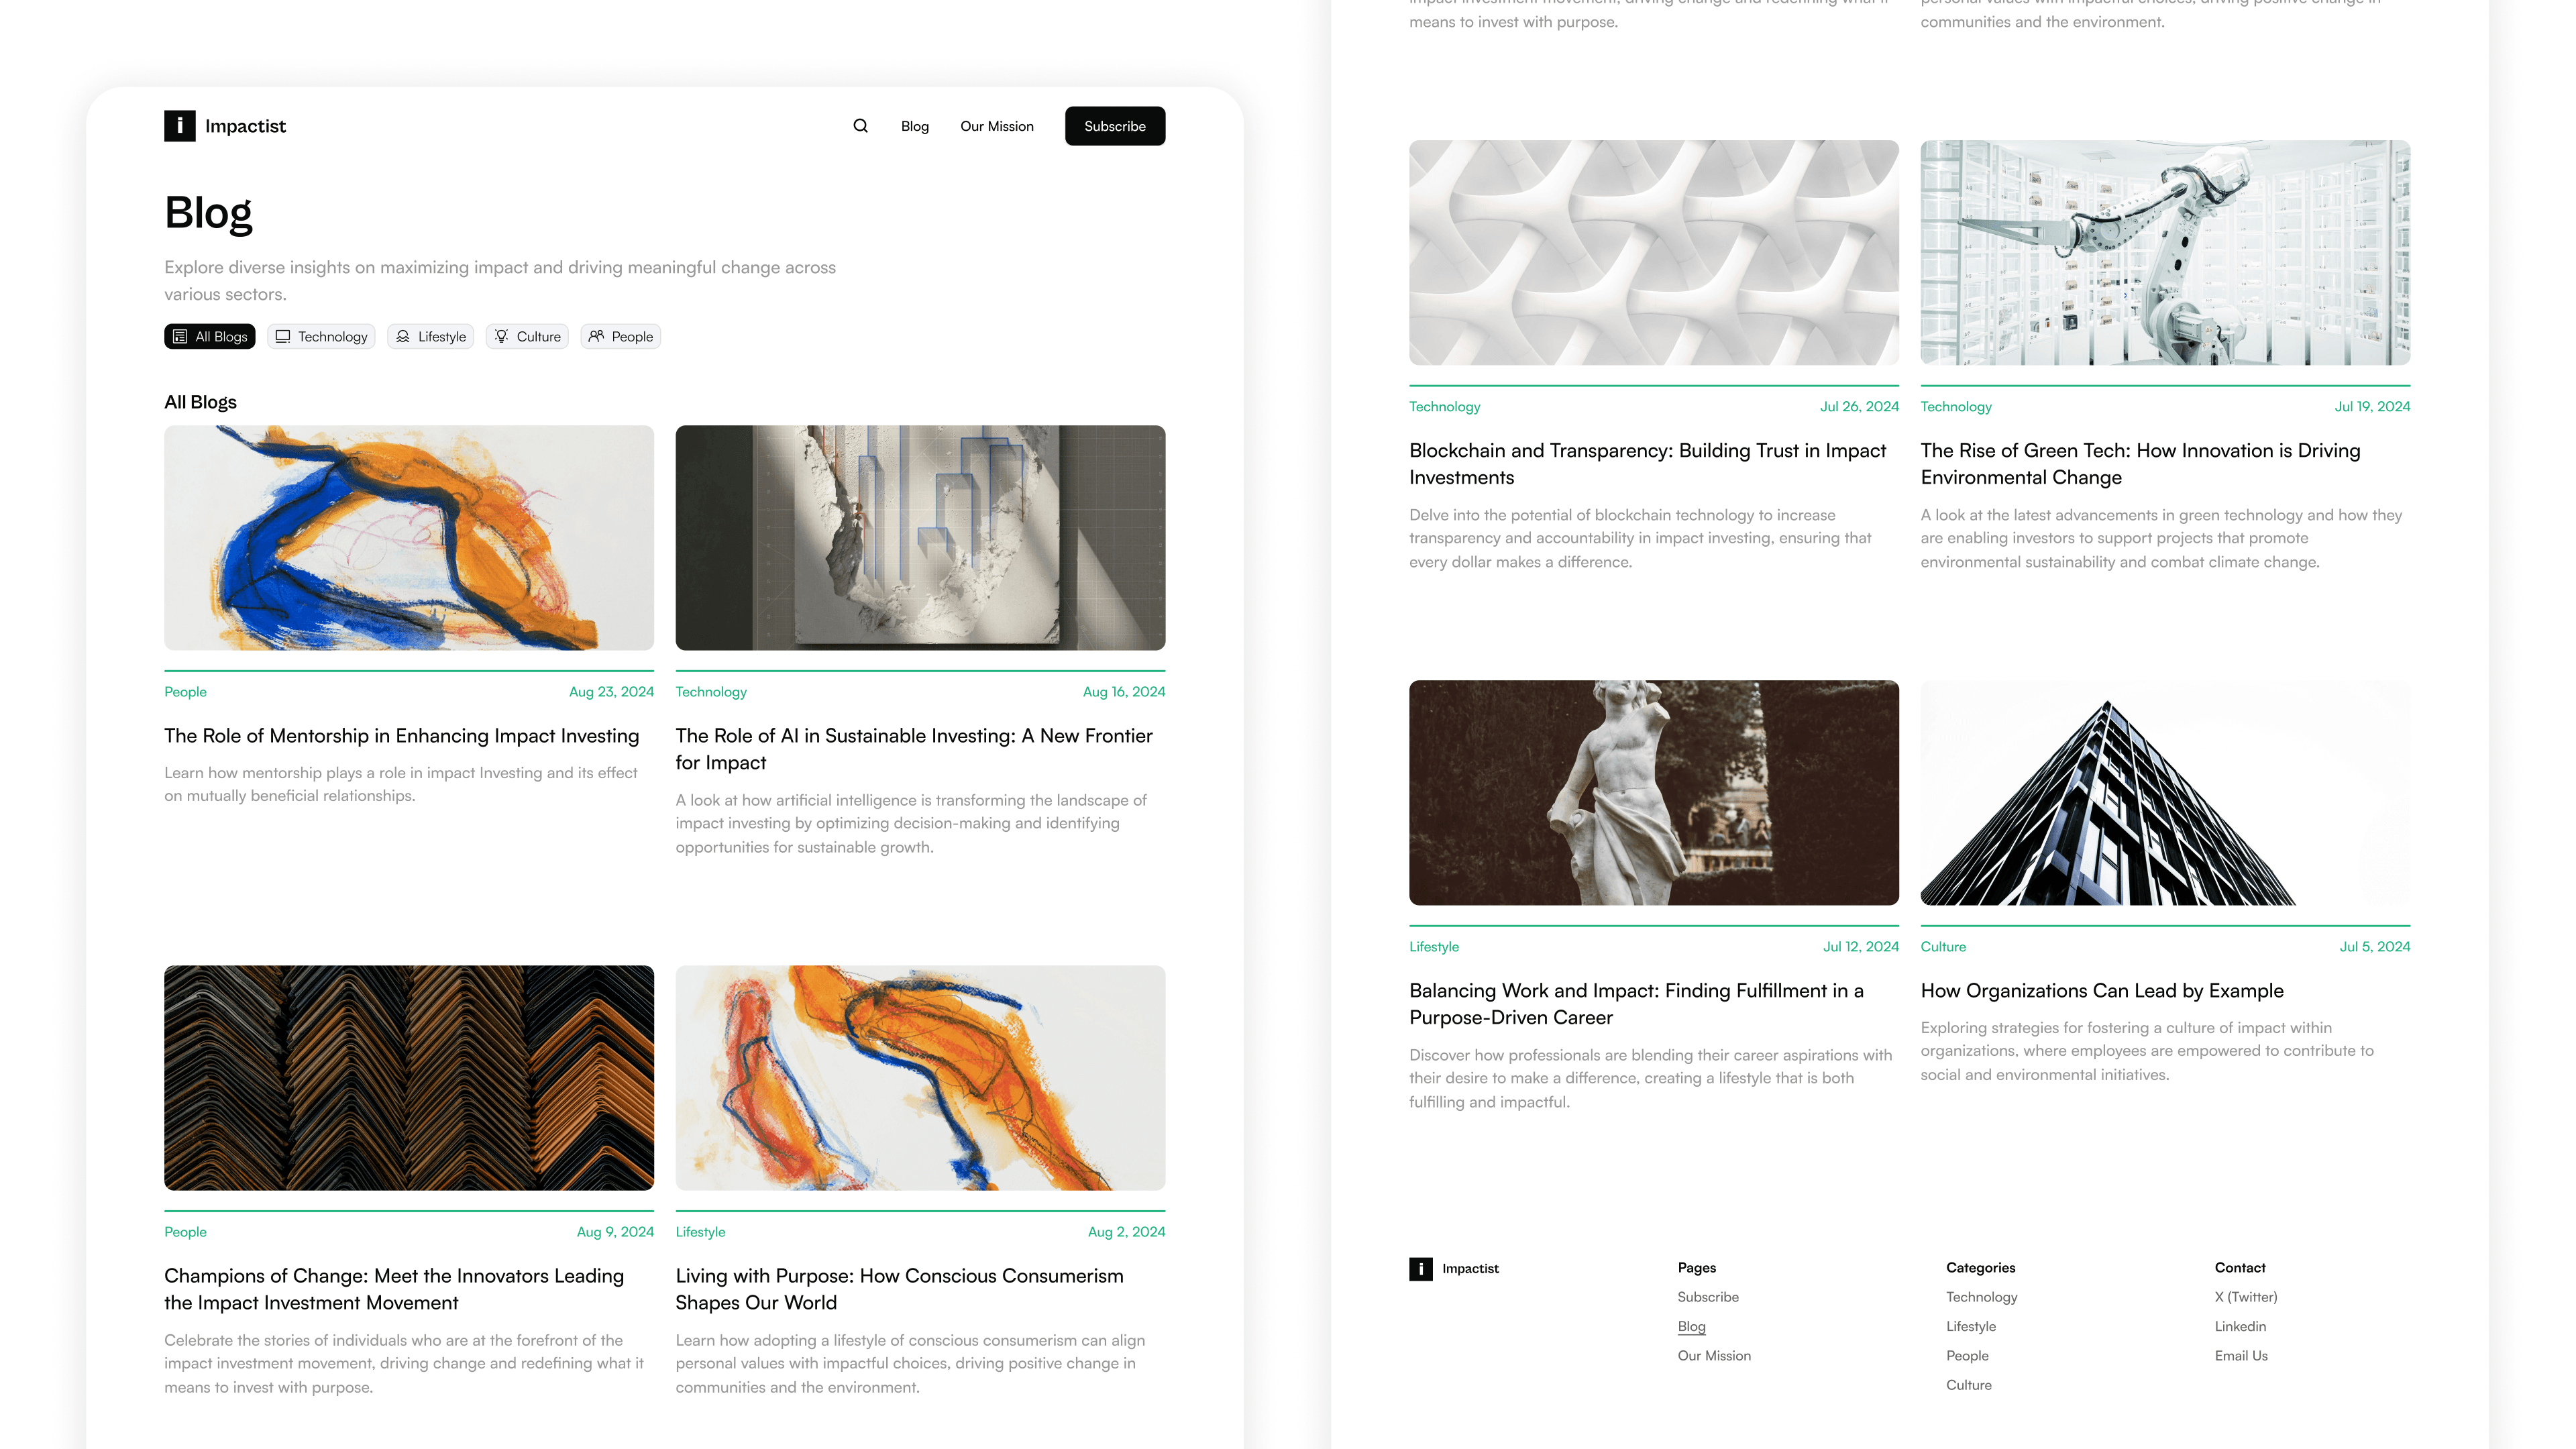Click the Impactist brand name in the footer
Screen dimensions: 2576x1449
1470,1269
